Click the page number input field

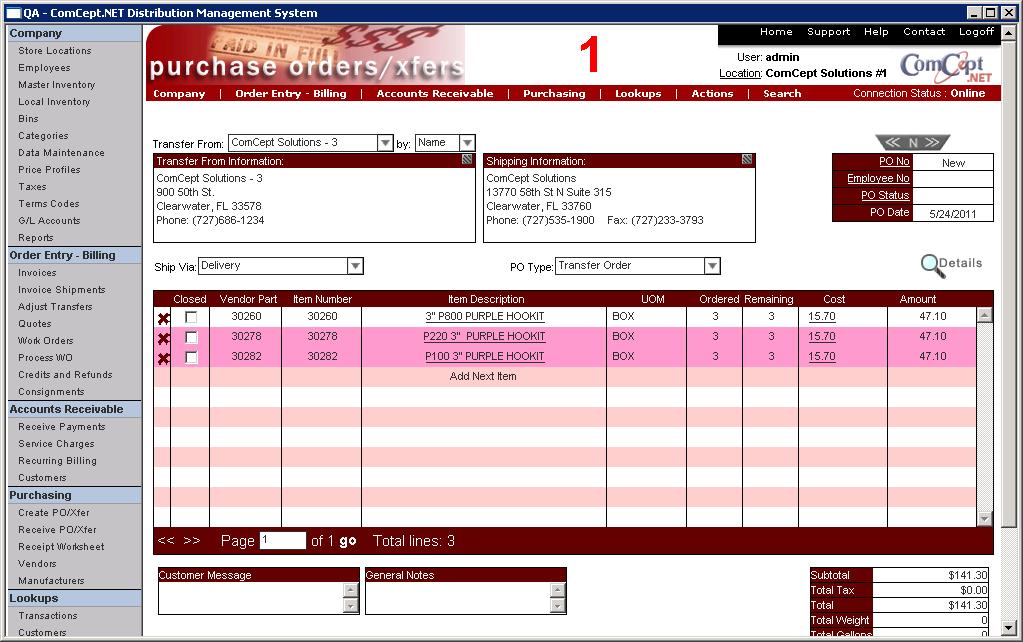click(282, 541)
